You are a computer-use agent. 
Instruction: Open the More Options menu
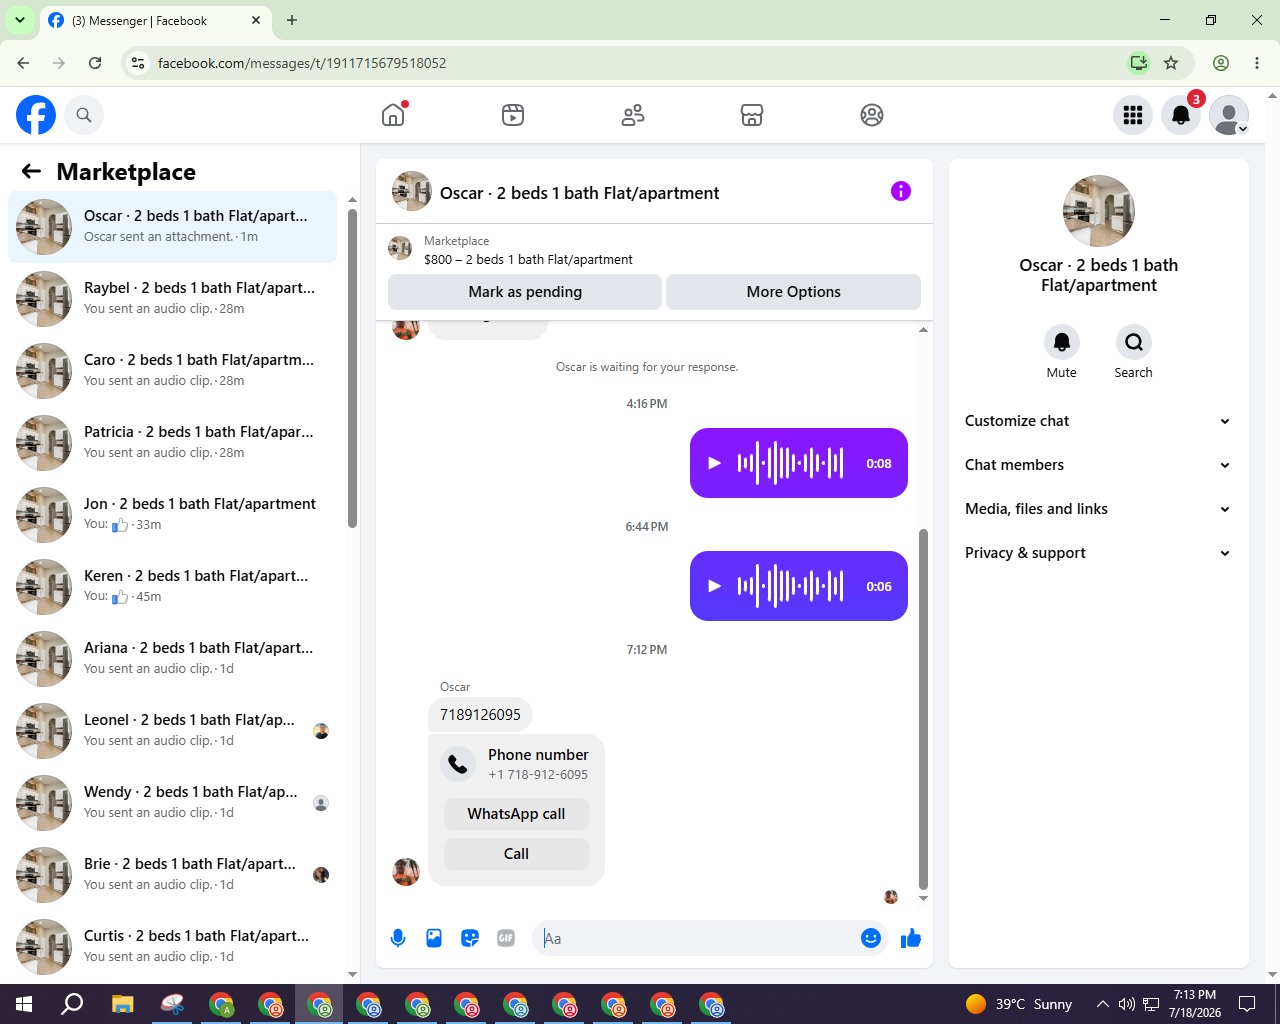tap(793, 292)
